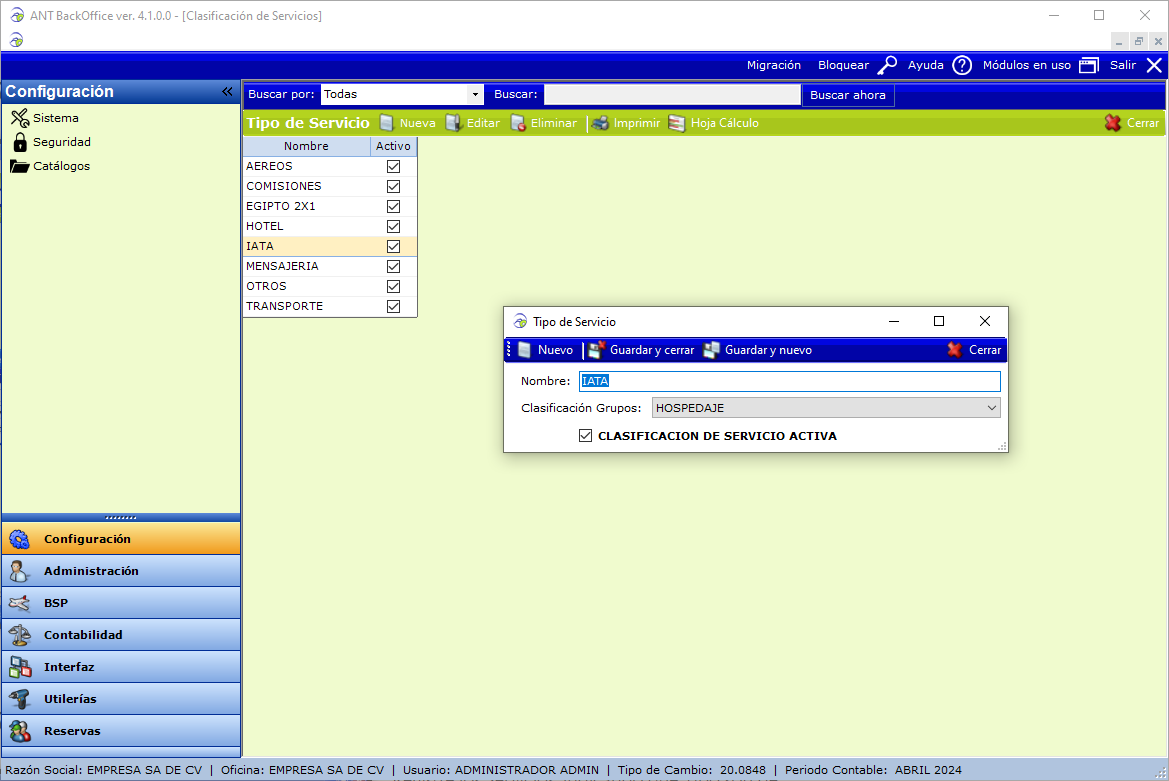Open Hoja Cálculo spreadsheet export
Screen dimensions: 1169x781
coord(713,123)
